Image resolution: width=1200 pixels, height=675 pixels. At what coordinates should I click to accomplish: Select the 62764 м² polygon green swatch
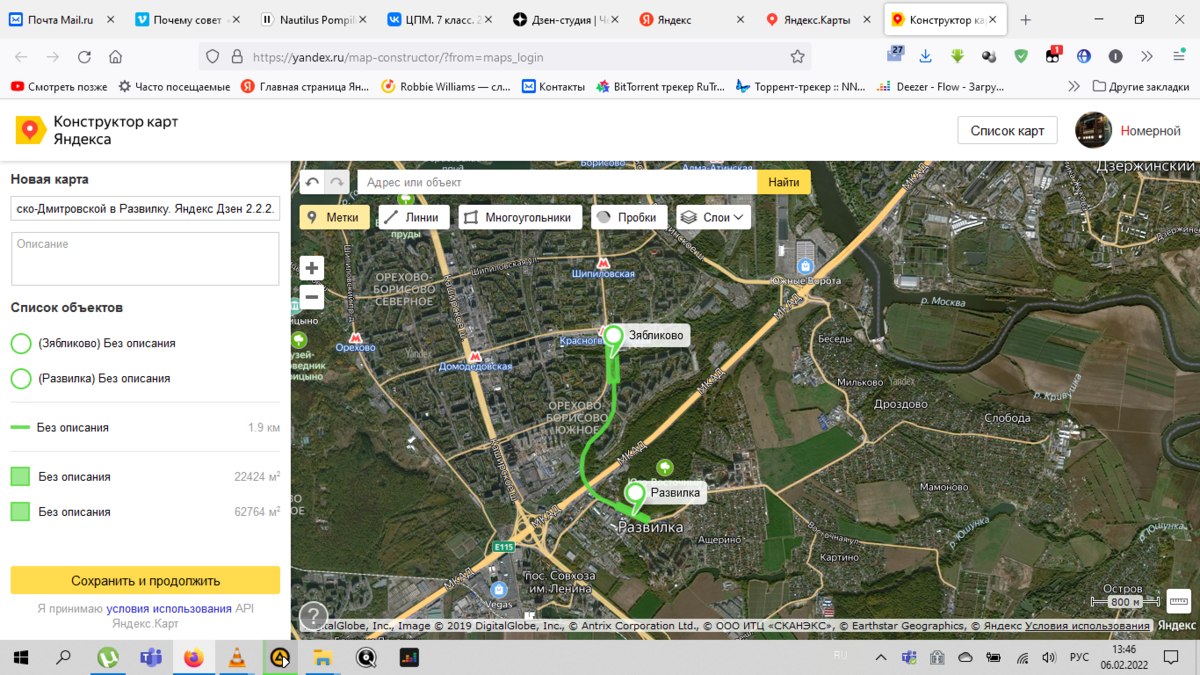click(20, 512)
